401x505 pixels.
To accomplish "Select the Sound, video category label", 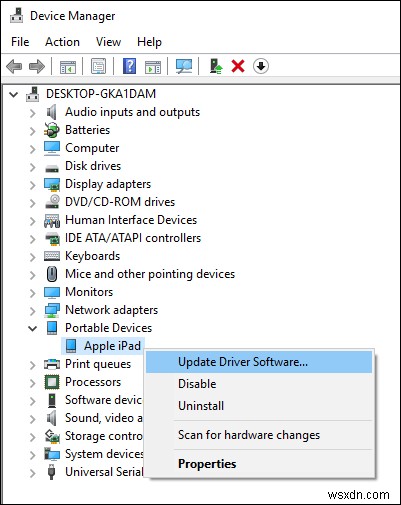I will (104, 418).
